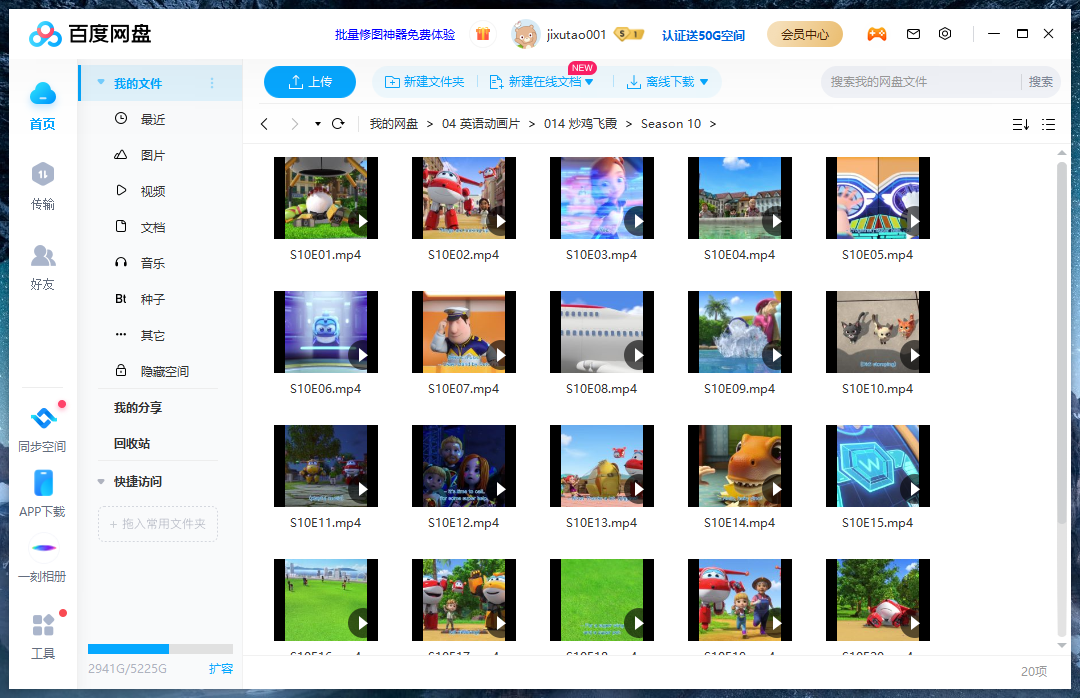1080x698 pixels.
Task: Open the sort order icon
Action: coord(1021,125)
